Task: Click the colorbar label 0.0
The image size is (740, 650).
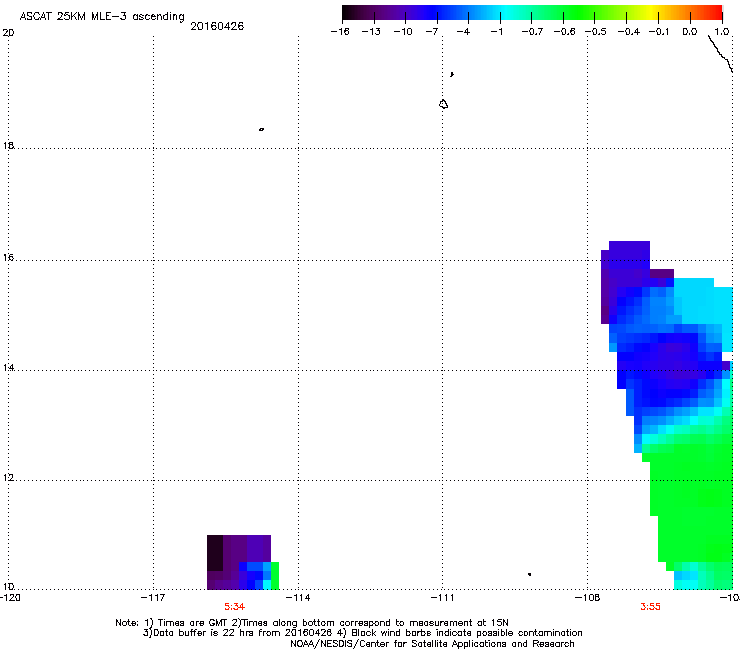Action: [690, 32]
